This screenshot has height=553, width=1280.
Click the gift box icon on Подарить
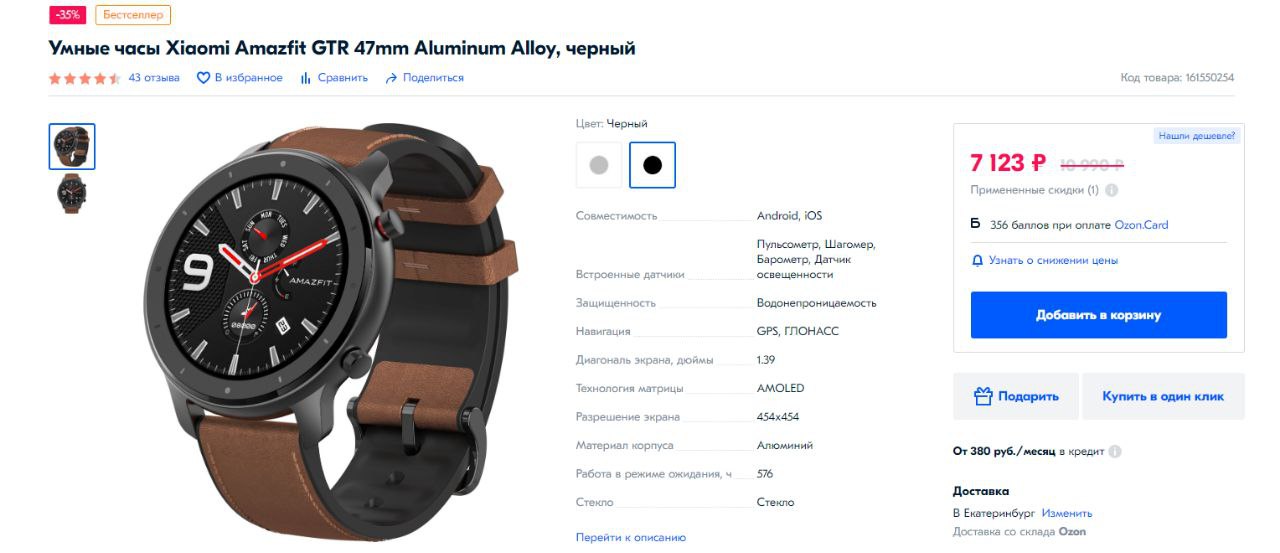click(x=983, y=396)
